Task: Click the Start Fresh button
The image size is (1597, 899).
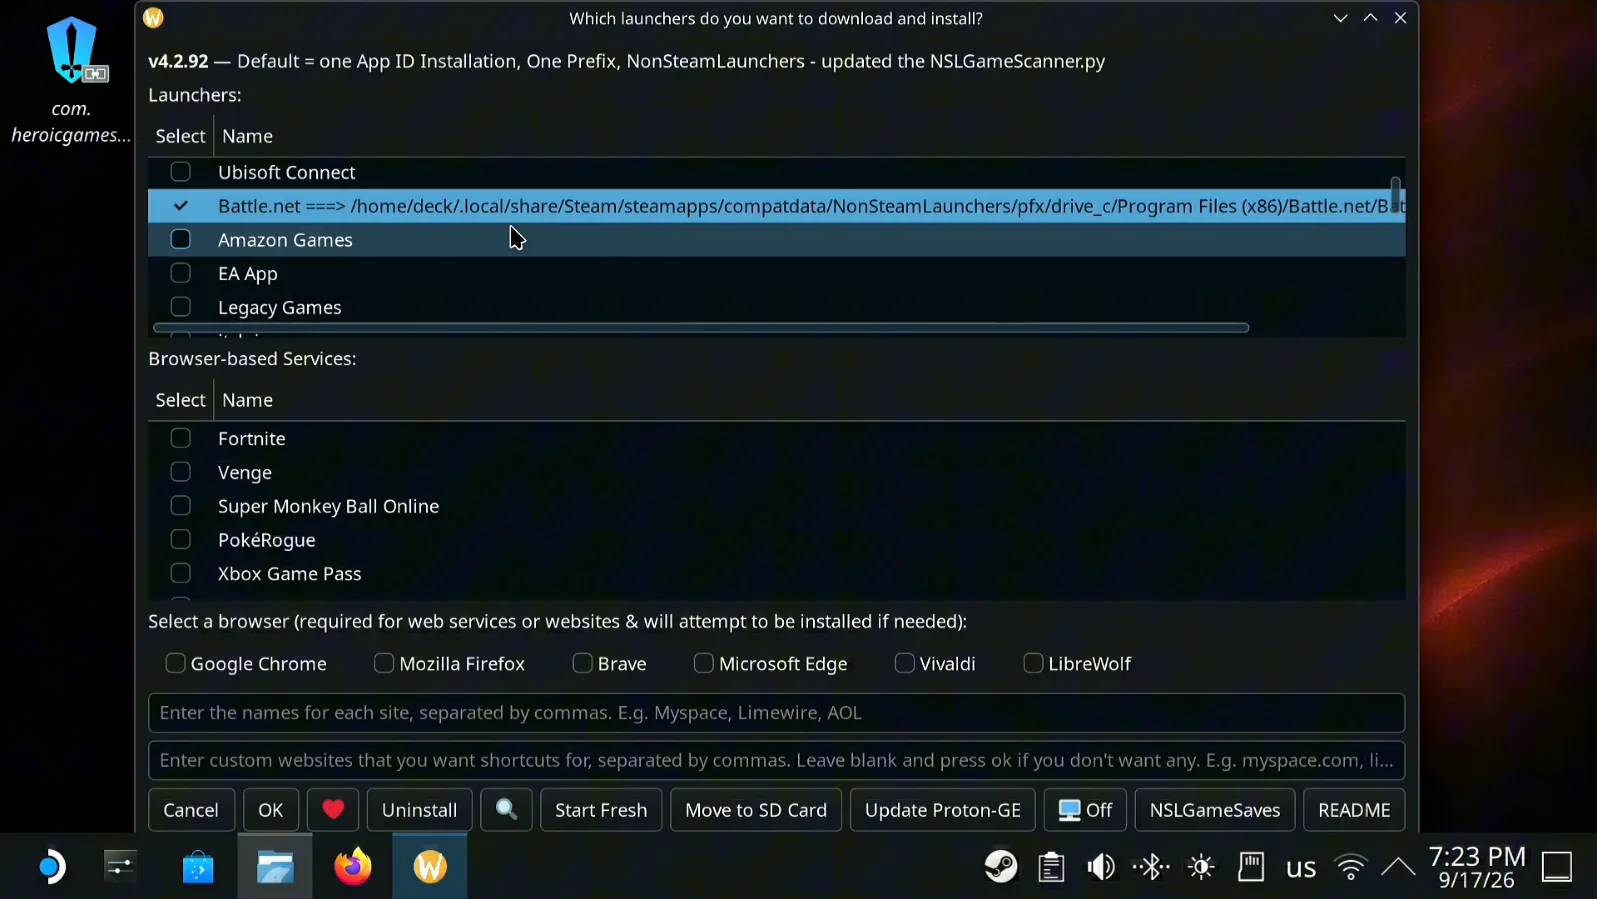Action: point(601,809)
